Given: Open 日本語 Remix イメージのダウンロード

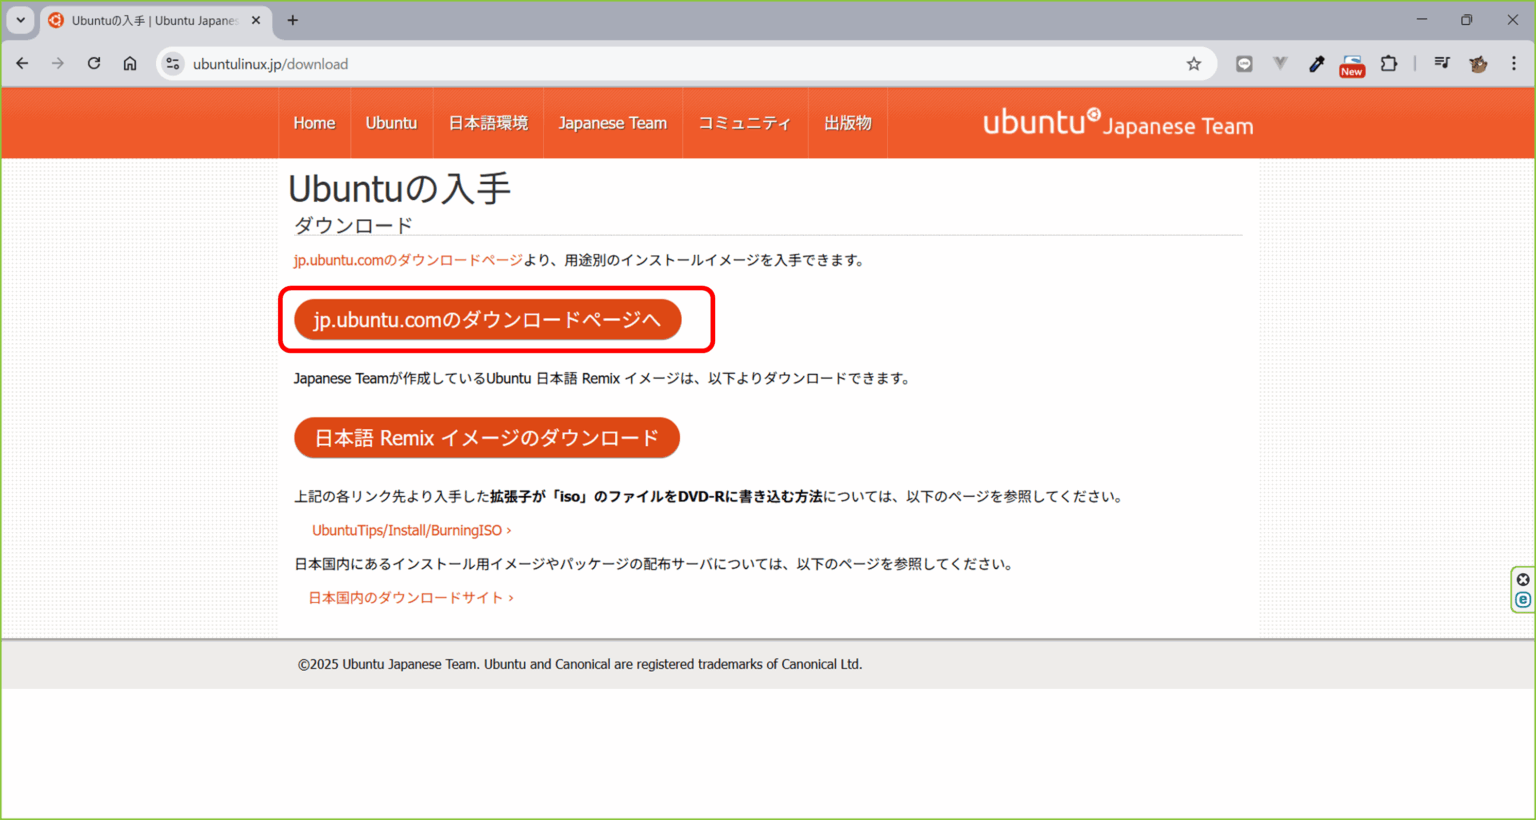Looking at the screenshot, I should pyautogui.click(x=487, y=437).
